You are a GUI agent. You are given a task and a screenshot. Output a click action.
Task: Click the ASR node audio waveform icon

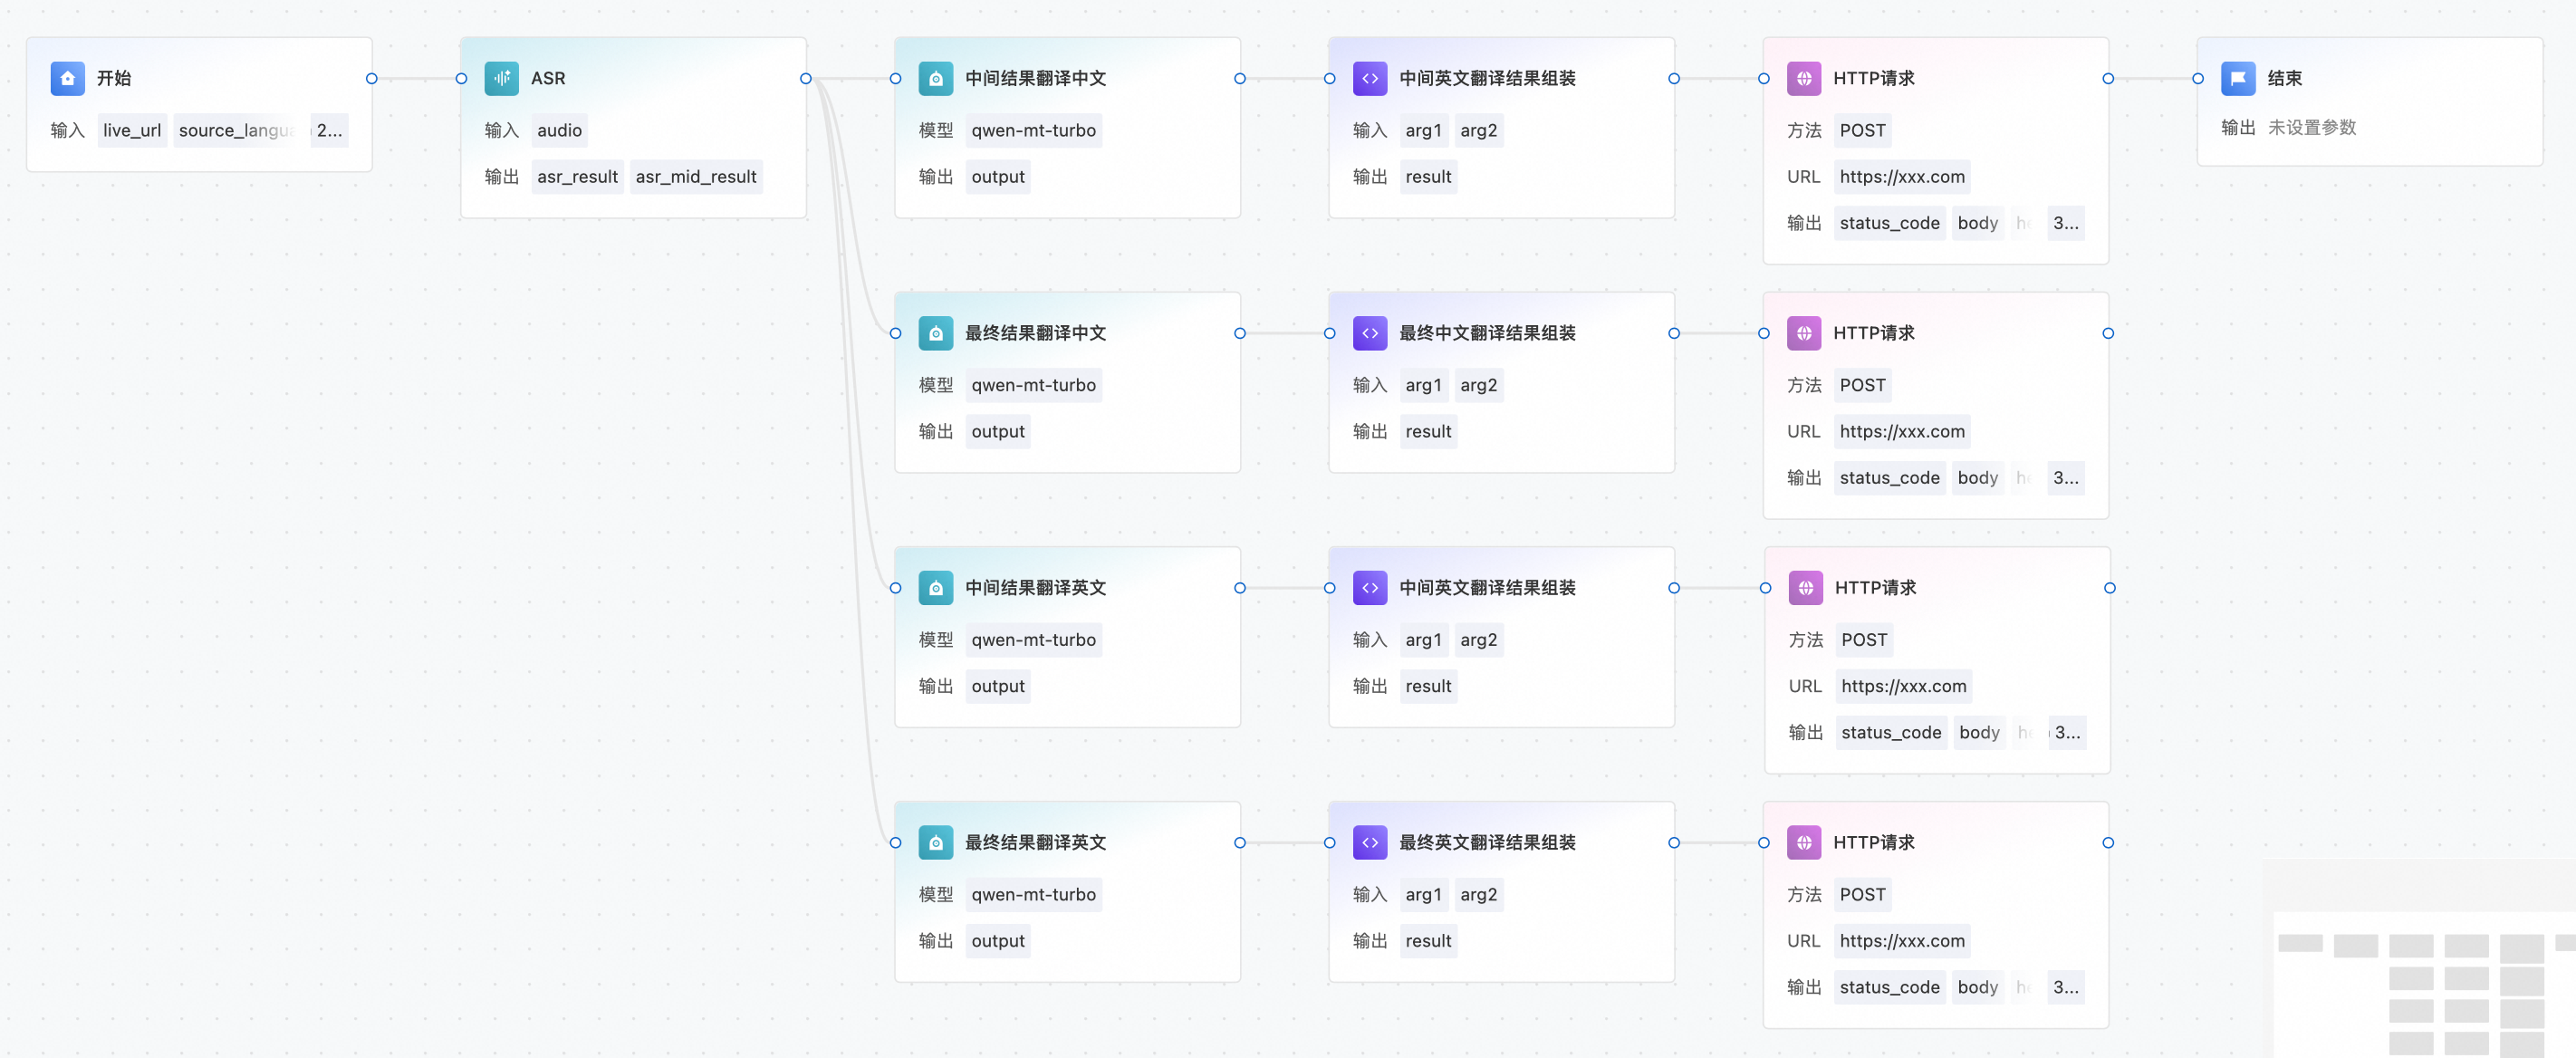(501, 78)
